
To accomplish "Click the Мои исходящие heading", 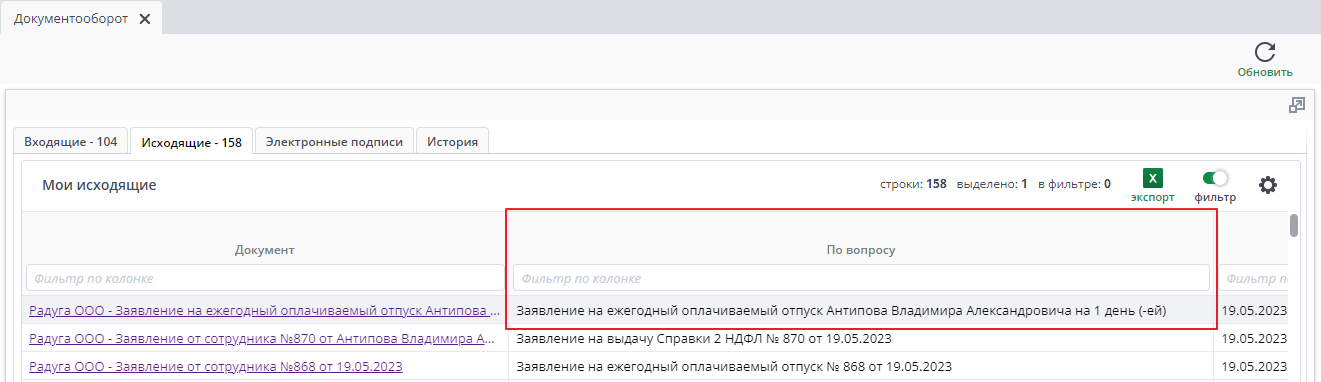I will (x=99, y=185).
